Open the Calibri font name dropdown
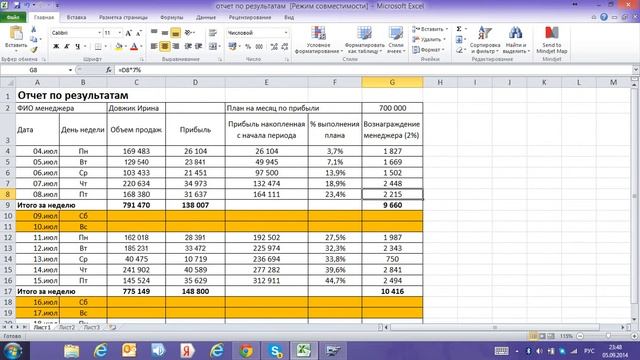The image size is (640, 360). pos(99,33)
